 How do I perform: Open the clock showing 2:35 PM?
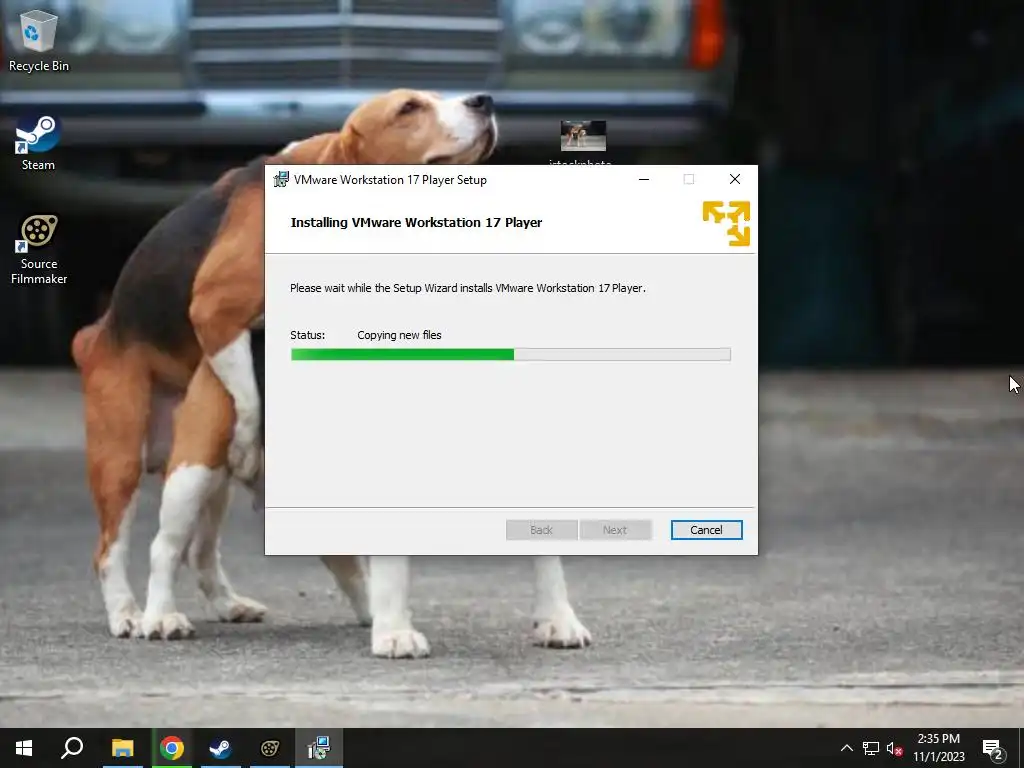pyautogui.click(x=938, y=748)
